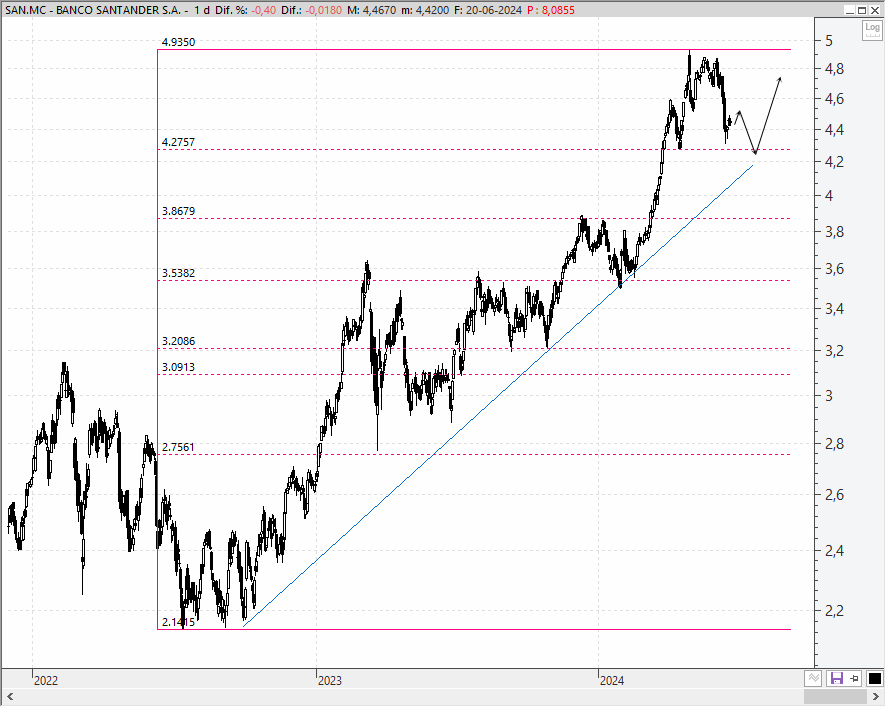The height and width of the screenshot is (707, 886).
Task: Toggle the Log scale button
Action: (x=872, y=30)
